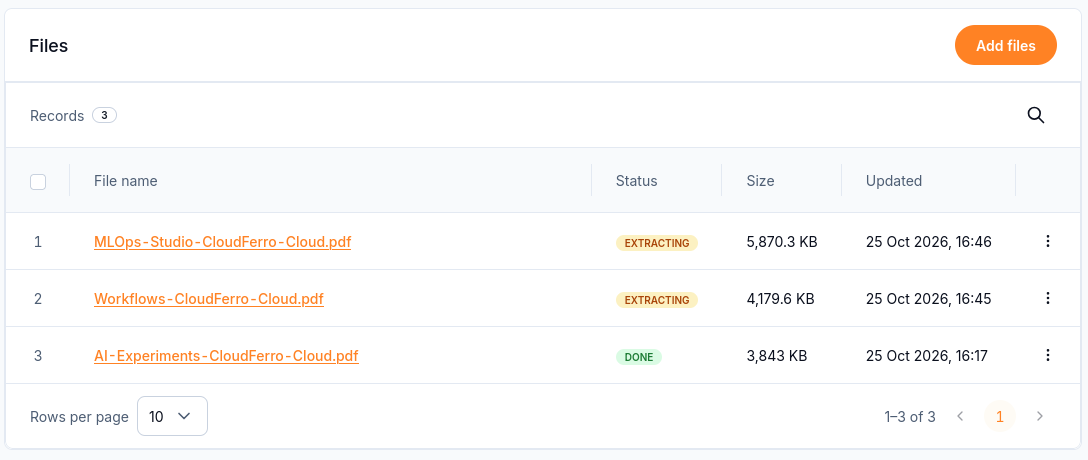Open MLOps-Studio-CloudFerro-Cloud.pdf link
This screenshot has height=460, width=1088.
click(222, 242)
